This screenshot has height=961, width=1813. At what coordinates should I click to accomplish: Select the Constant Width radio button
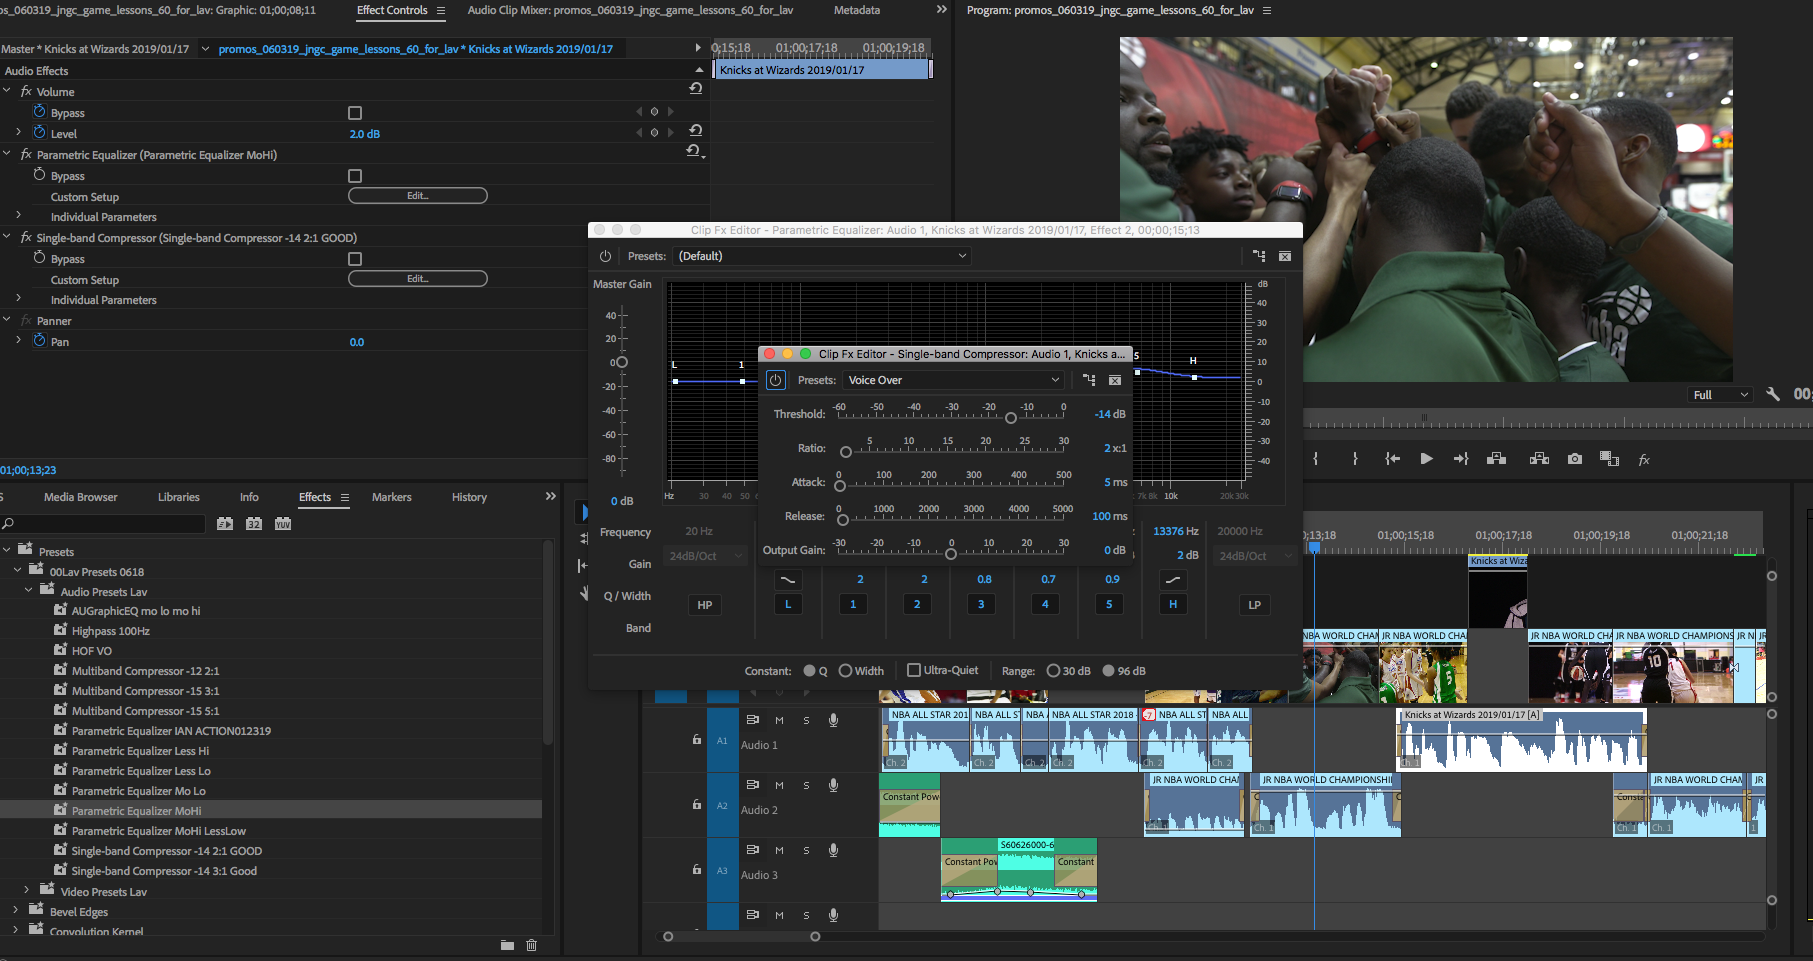[x=845, y=671]
